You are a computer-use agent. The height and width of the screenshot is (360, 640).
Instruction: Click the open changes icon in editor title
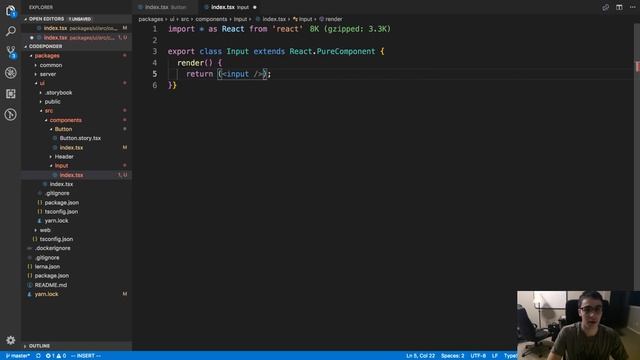(606, 7)
